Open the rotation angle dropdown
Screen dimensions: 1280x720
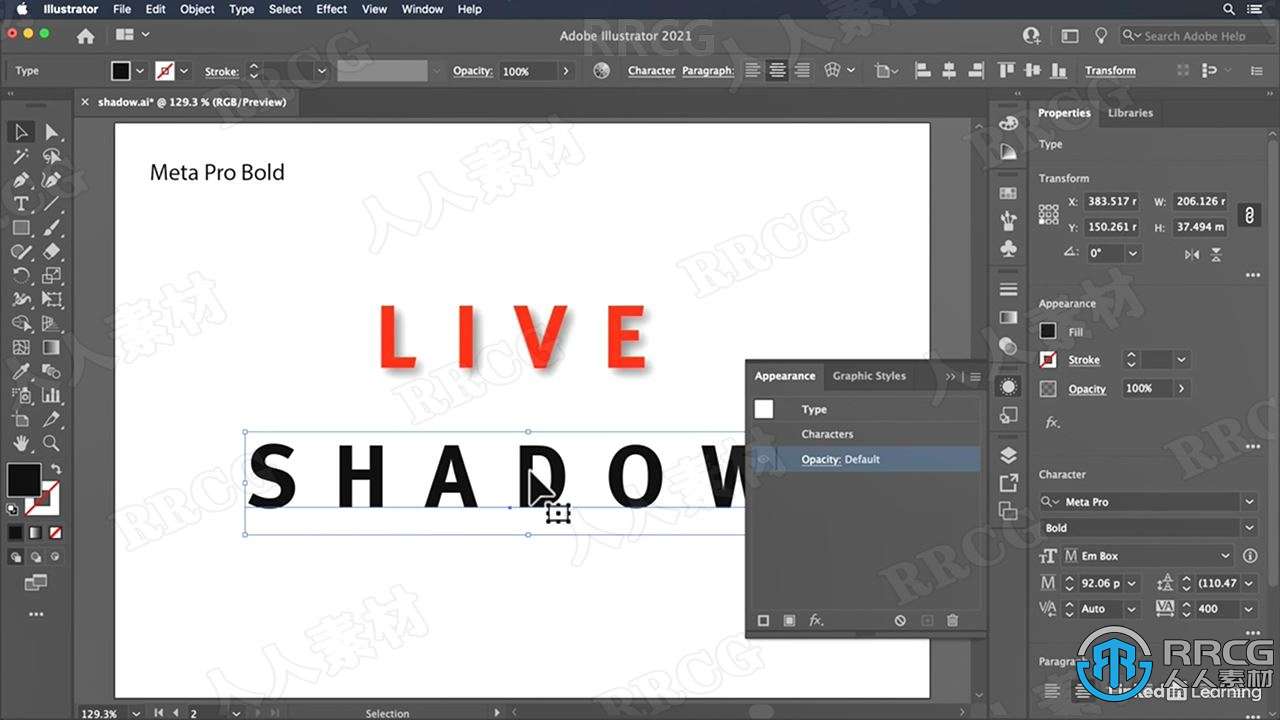click(1133, 254)
